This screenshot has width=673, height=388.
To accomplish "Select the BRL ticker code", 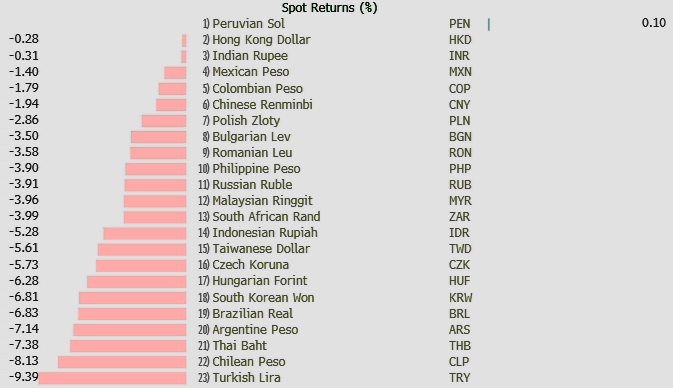I will click(459, 314).
